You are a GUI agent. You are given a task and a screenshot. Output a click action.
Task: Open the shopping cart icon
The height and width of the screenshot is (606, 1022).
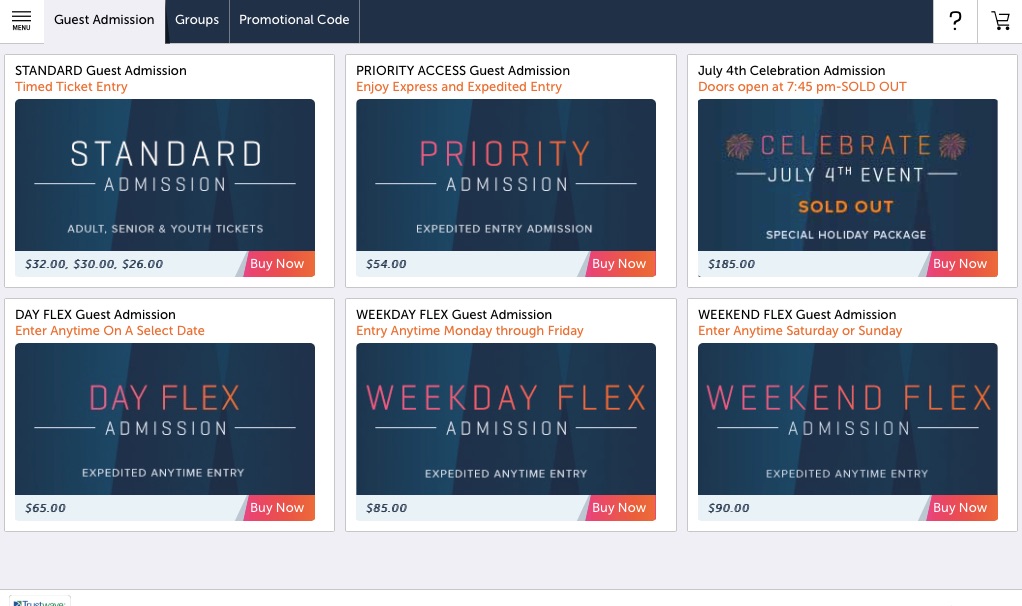pos(1000,21)
